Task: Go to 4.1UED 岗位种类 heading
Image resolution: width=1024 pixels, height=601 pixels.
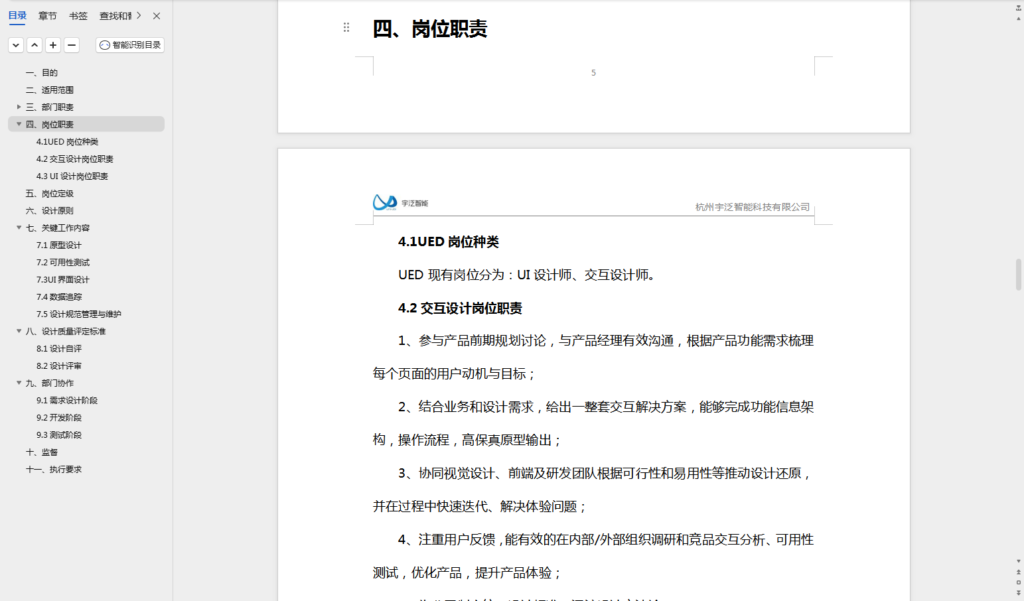Action: tap(67, 142)
